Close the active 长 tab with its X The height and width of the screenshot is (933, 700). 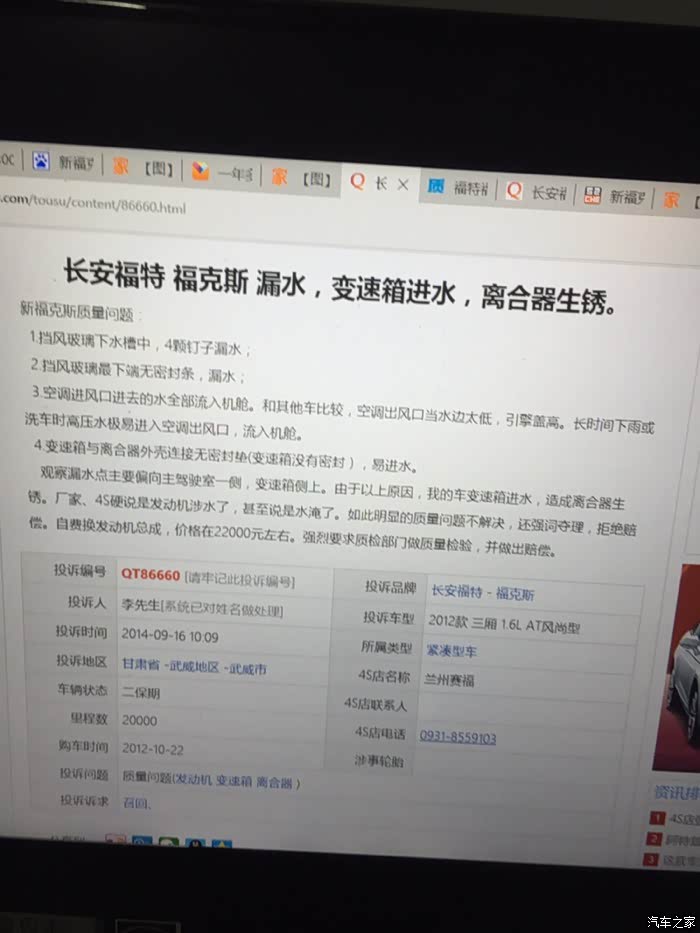(403, 185)
